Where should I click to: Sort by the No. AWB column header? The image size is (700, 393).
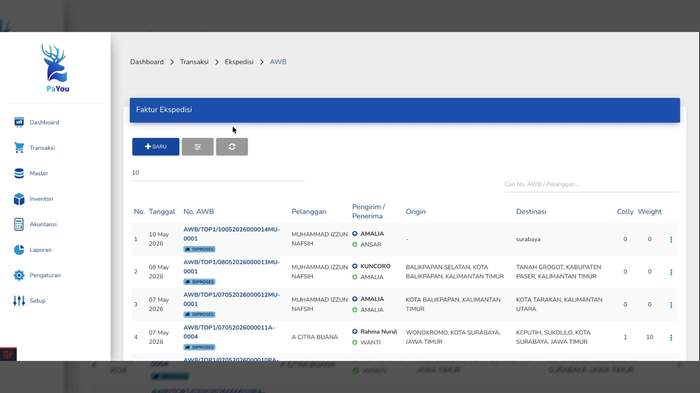(199, 212)
